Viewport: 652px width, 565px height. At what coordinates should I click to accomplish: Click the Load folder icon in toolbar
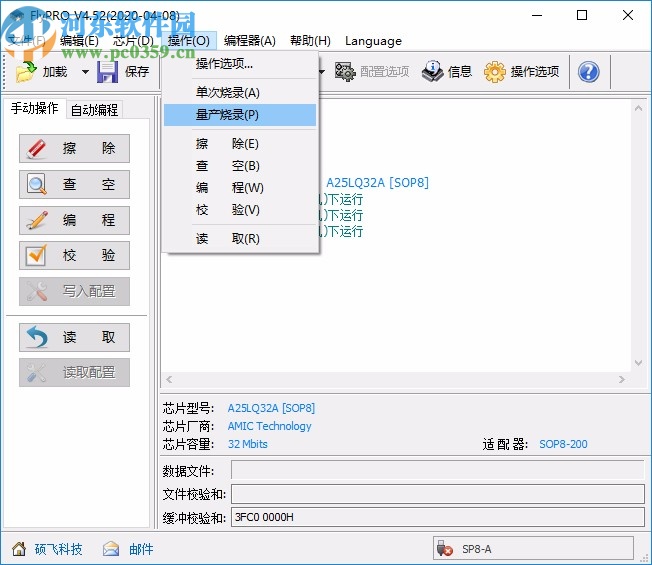(x=26, y=72)
